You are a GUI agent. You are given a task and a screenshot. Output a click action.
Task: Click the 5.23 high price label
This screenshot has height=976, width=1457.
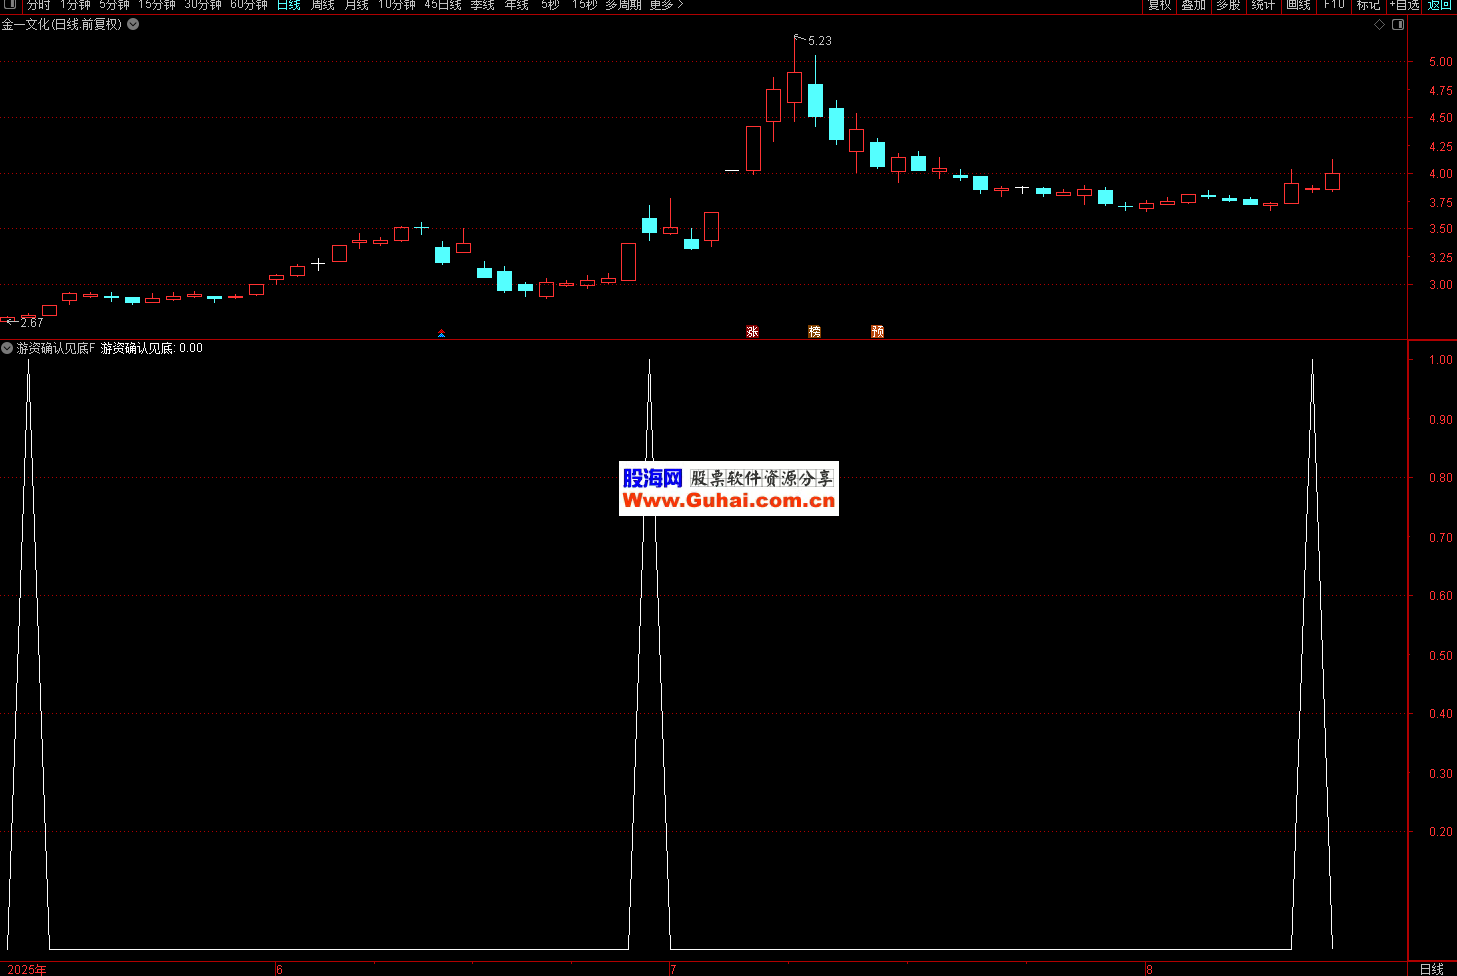(x=819, y=41)
